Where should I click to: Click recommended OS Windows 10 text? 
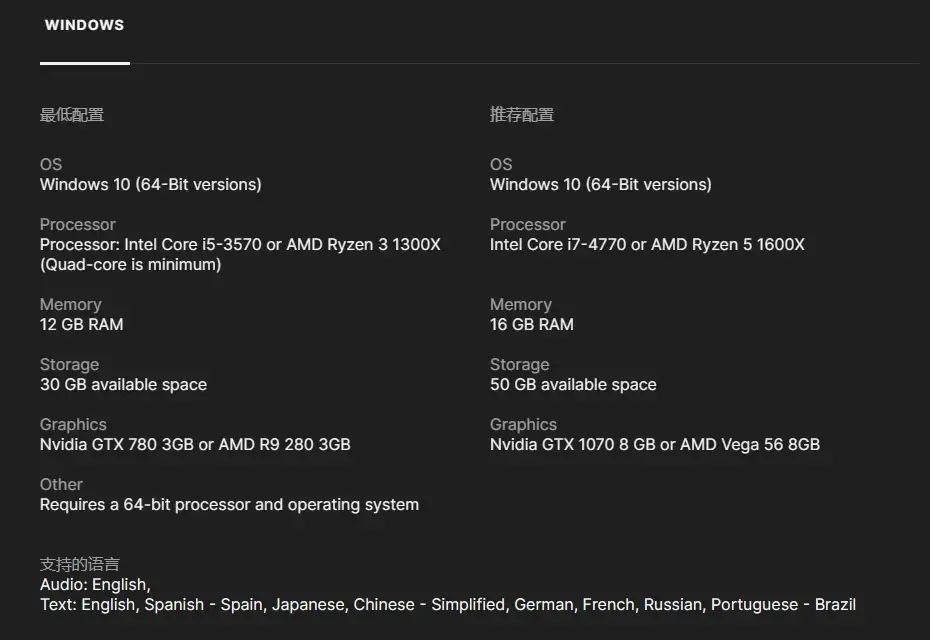coord(600,184)
